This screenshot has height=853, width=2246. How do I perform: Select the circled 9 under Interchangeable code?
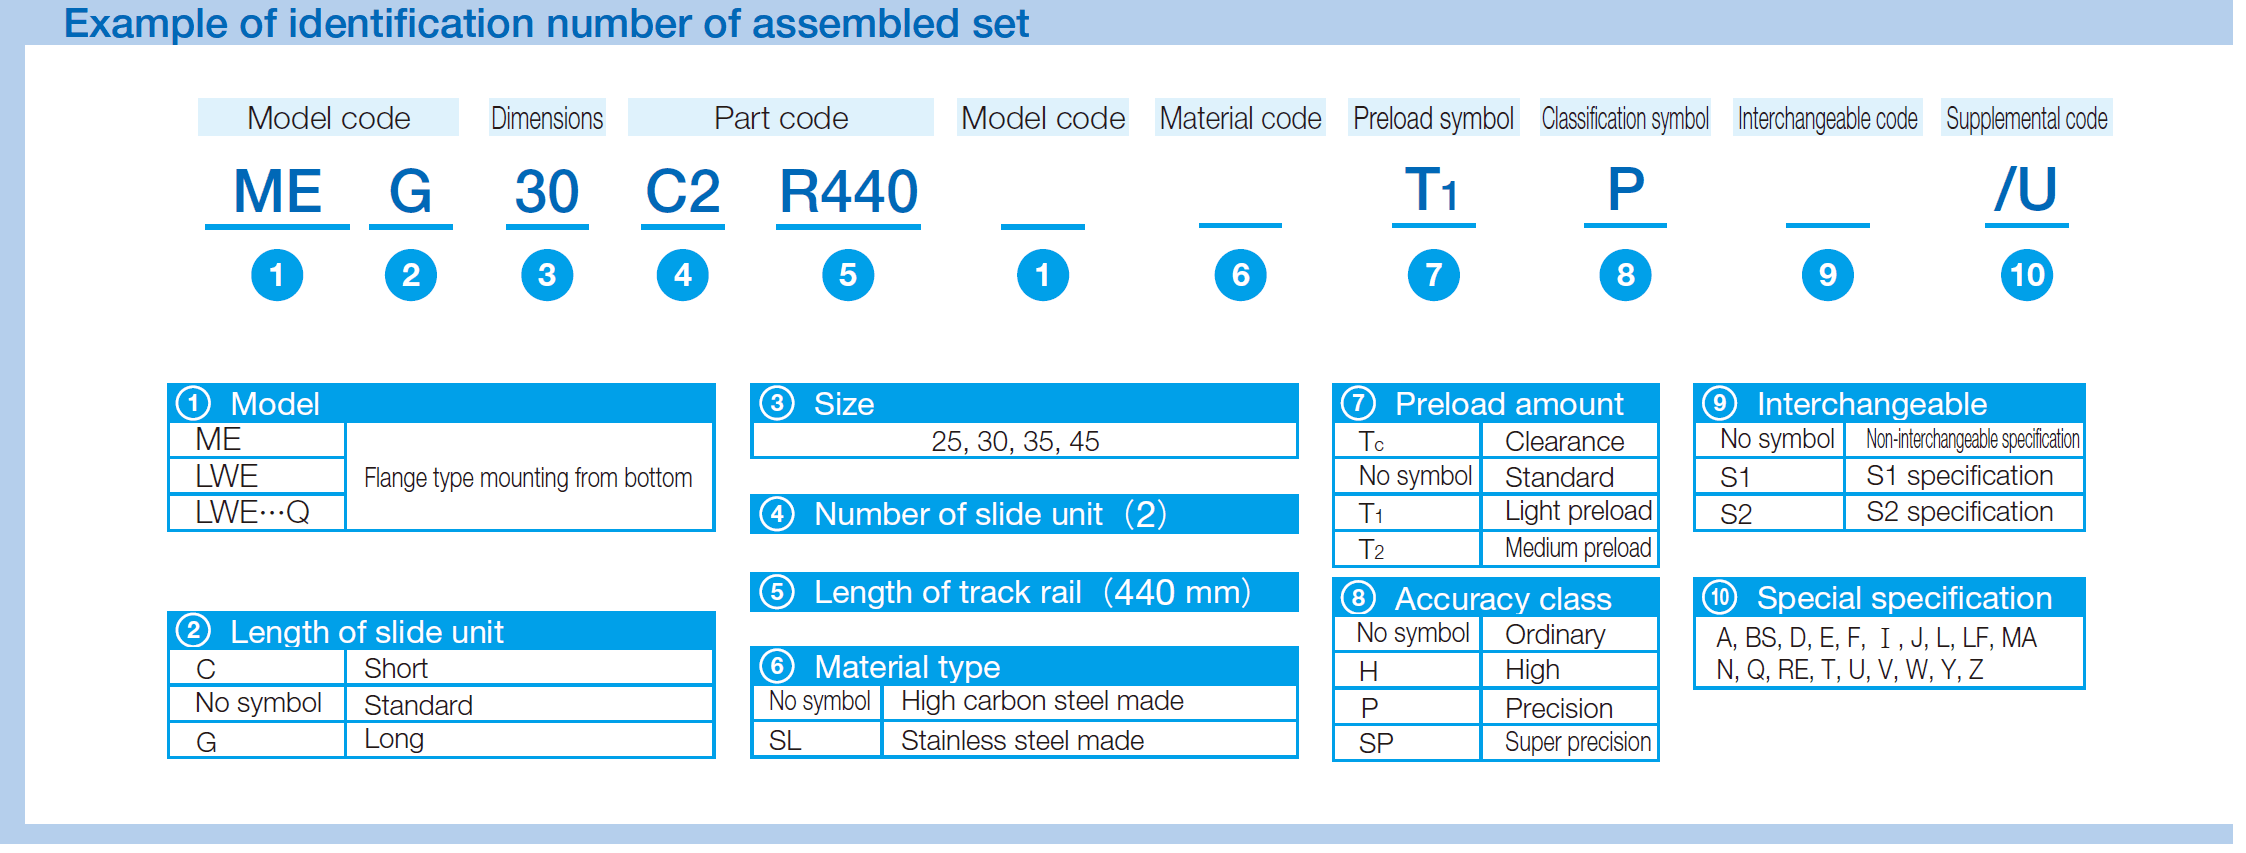[x=1827, y=275]
